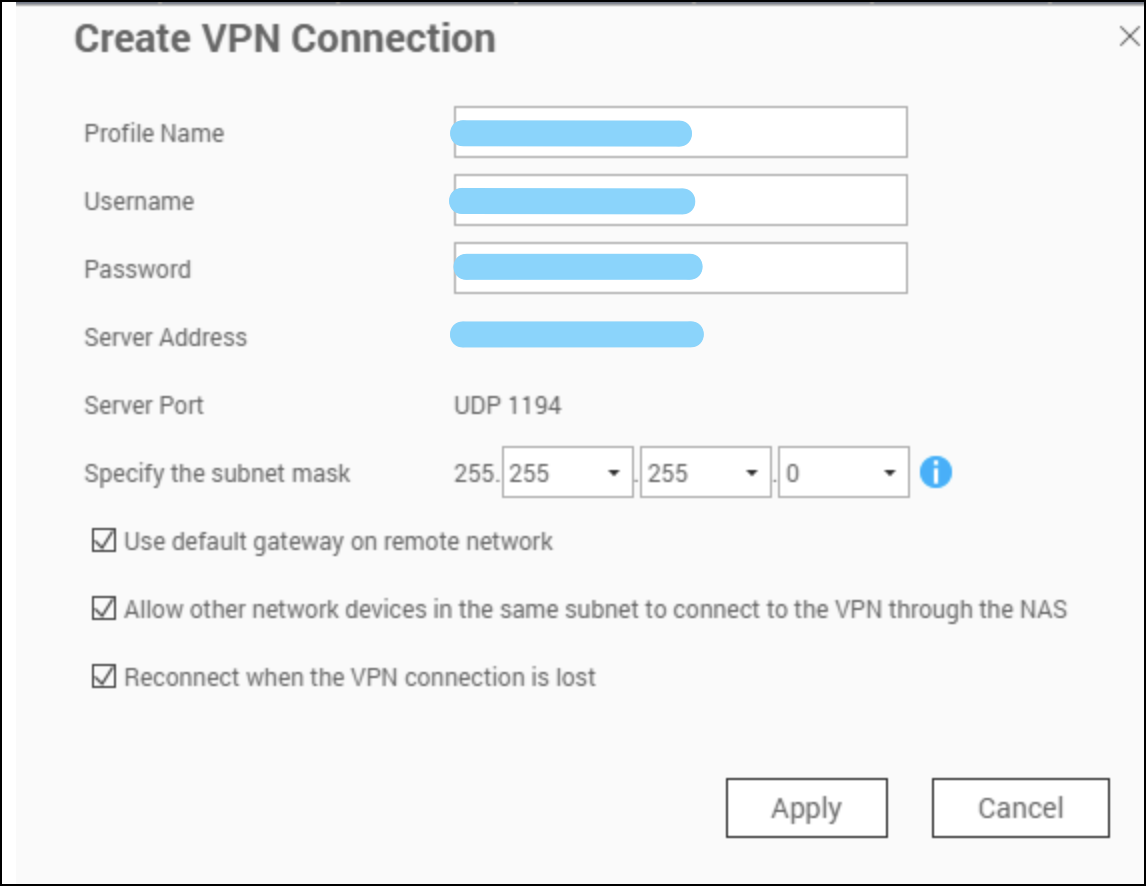The width and height of the screenshot is (1146, 886).
Task: Click the blue subnet mask info icon
Action: [x=935, y=472]
